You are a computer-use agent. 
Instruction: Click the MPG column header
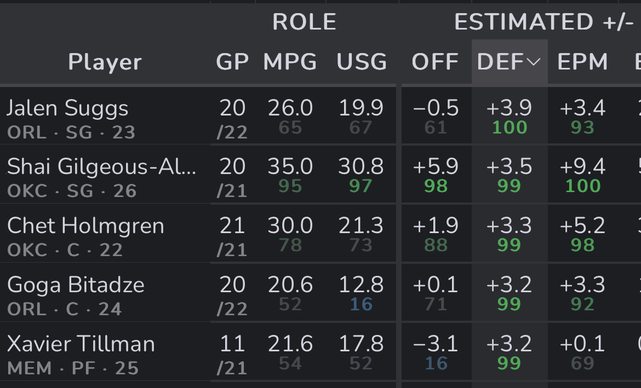click(290, 62)
